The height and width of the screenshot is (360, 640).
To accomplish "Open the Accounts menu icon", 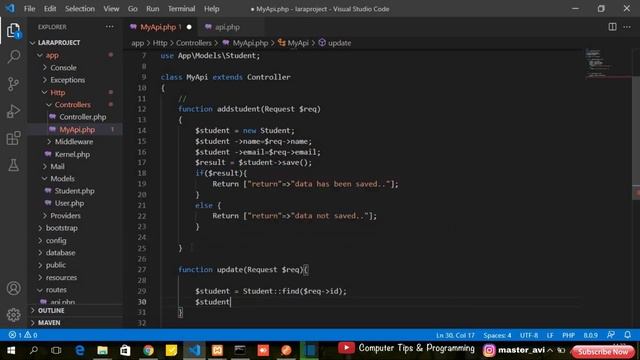I will click(13, 289).
